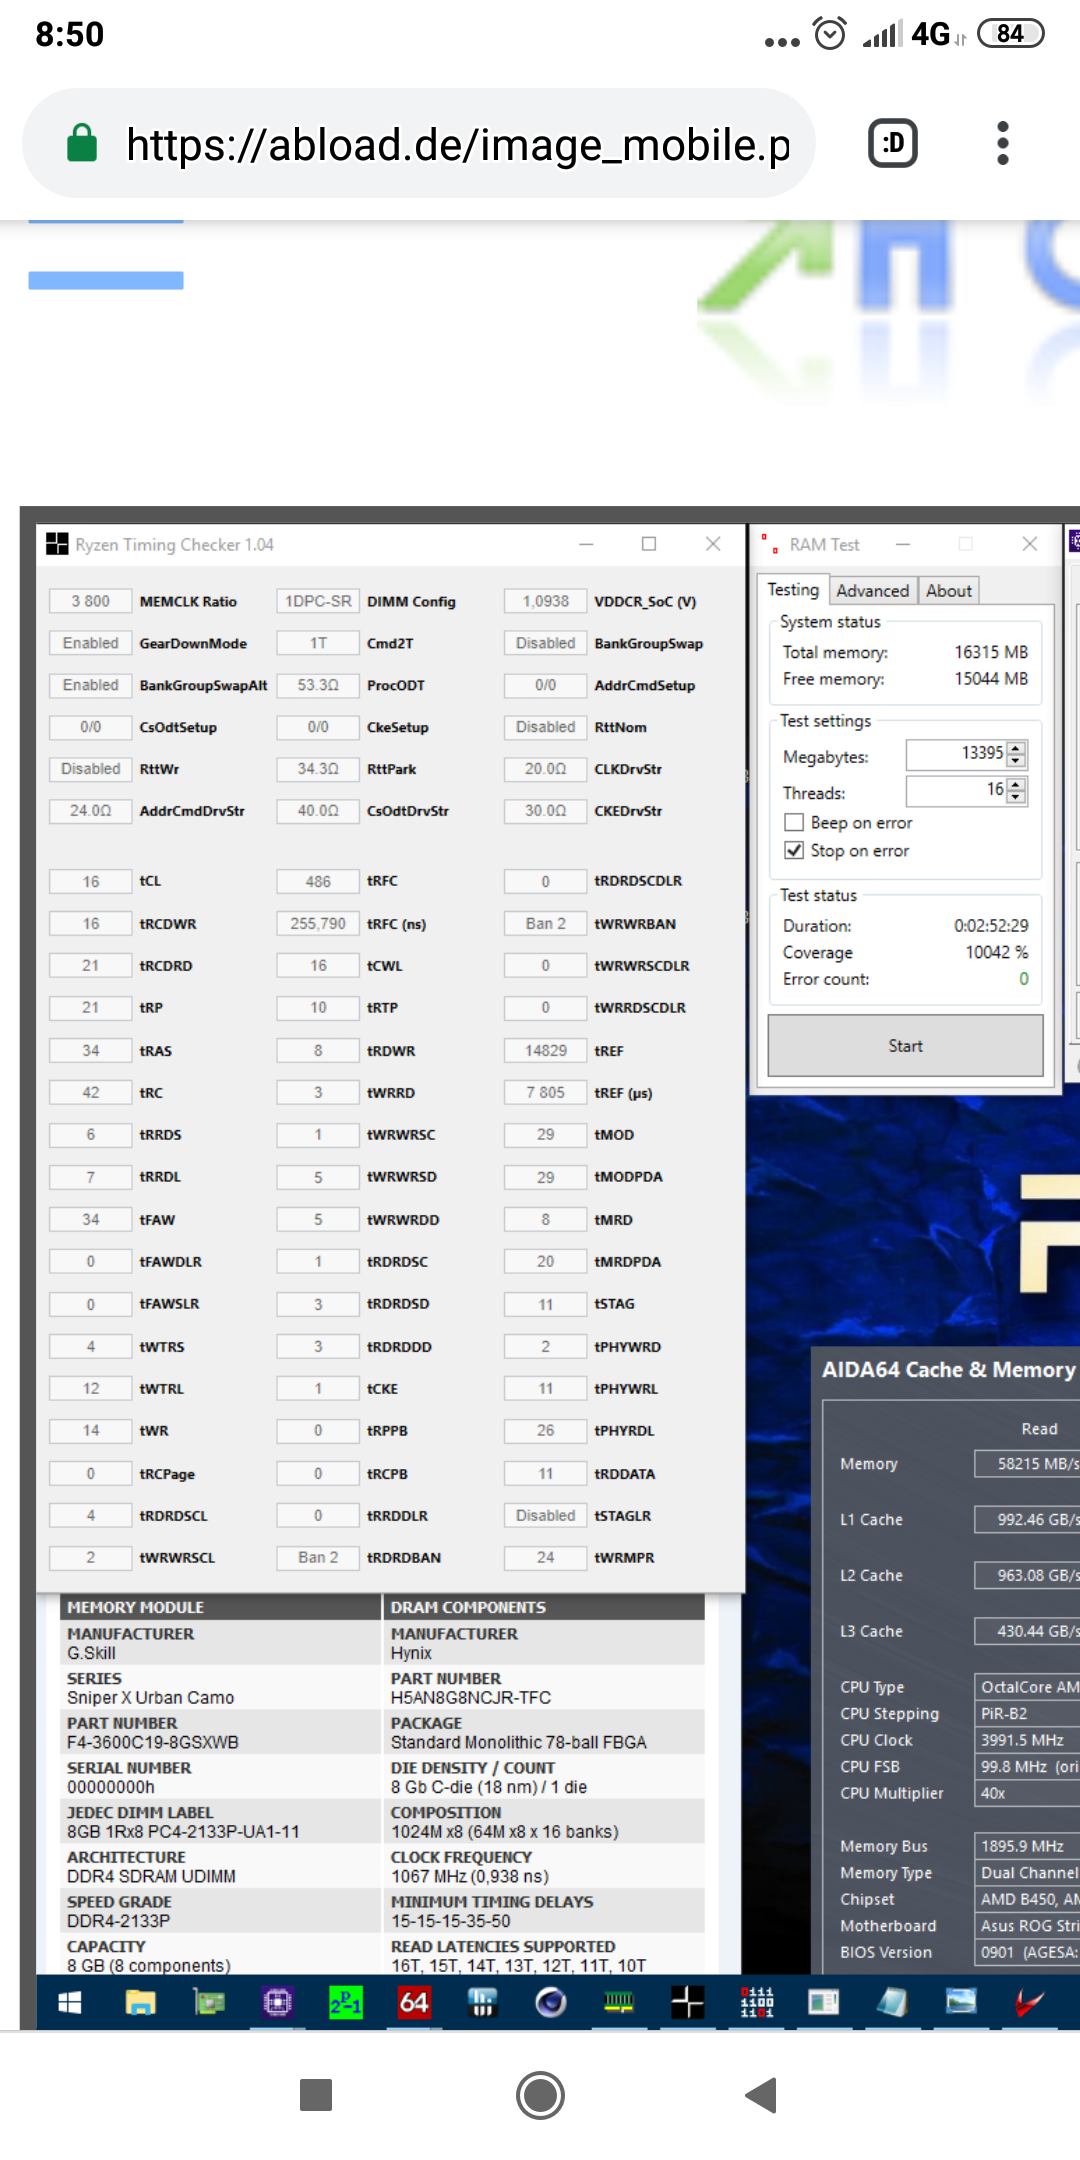Click the Ryzen Timing Checker title icon
Screen dimensions: 1080x2160
click(57, 544)
